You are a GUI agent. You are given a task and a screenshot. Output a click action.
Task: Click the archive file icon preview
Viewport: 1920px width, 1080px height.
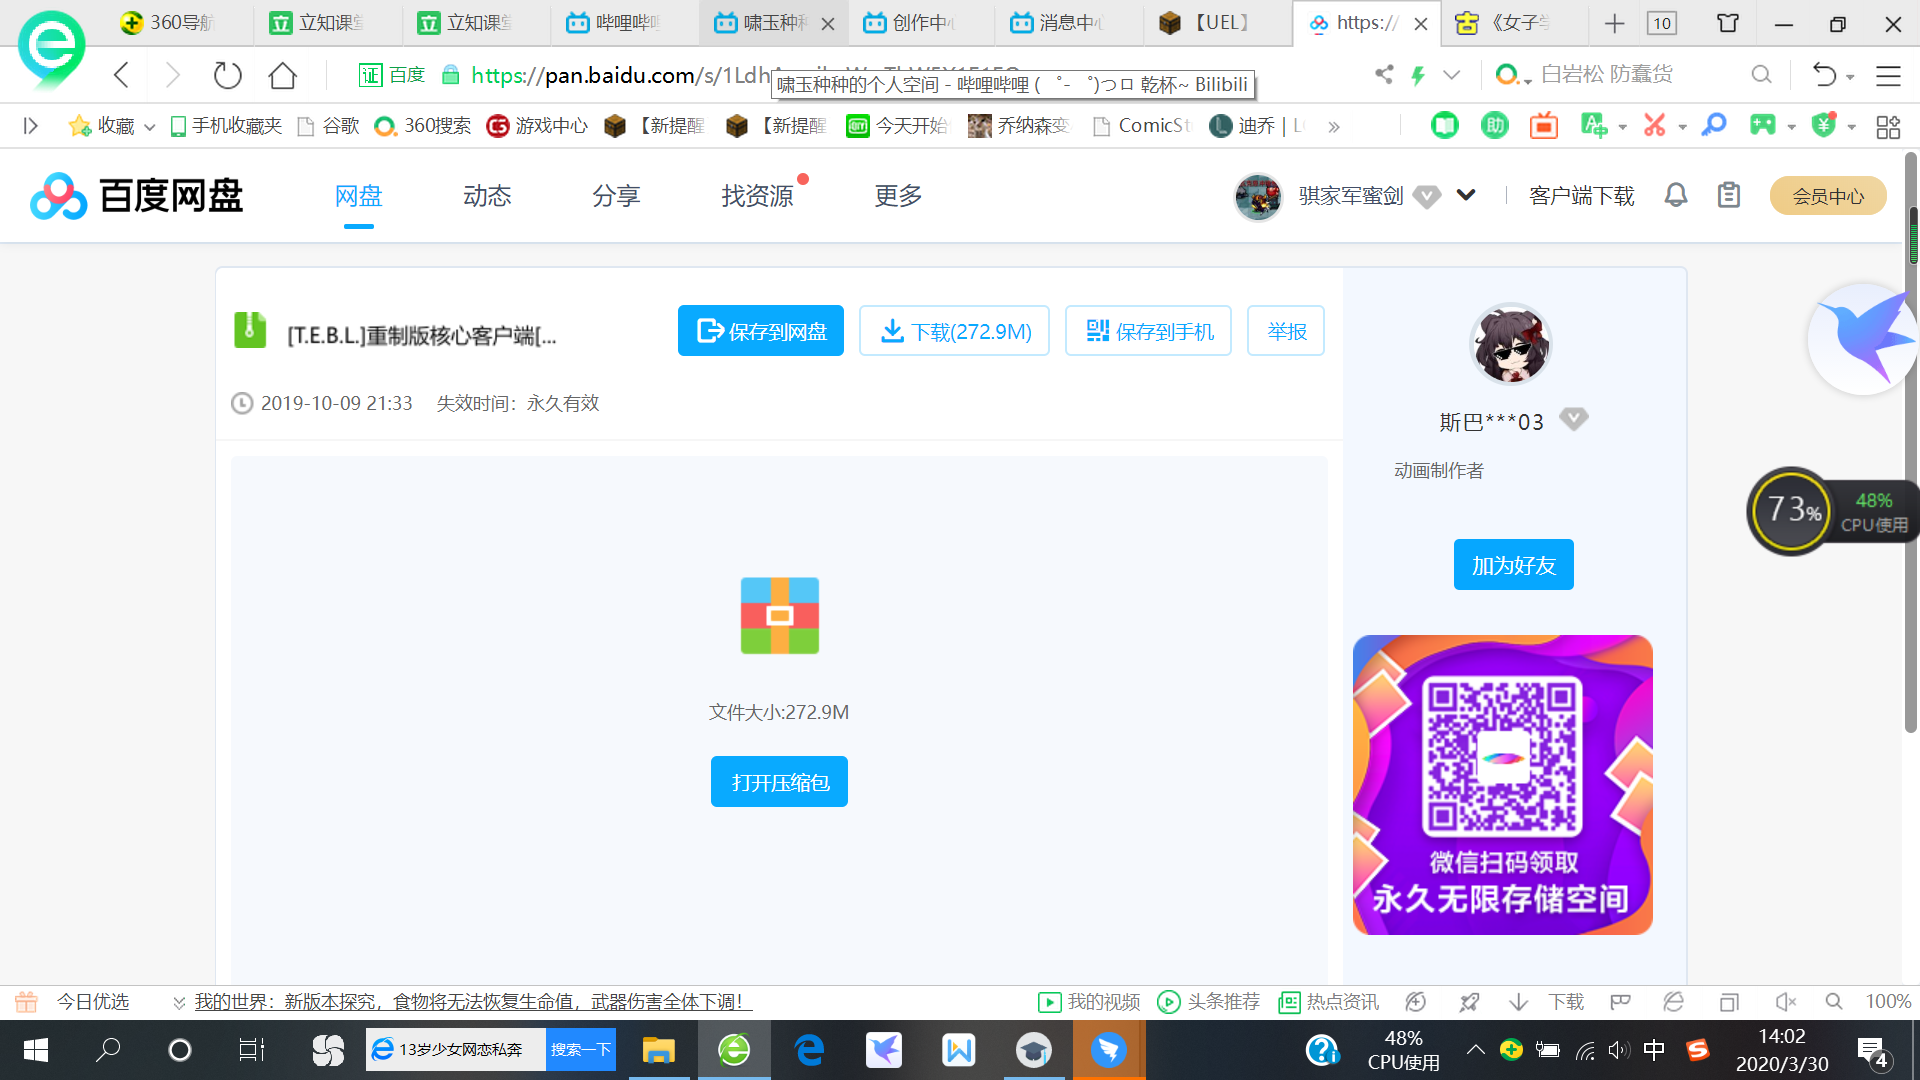(779, 616)
